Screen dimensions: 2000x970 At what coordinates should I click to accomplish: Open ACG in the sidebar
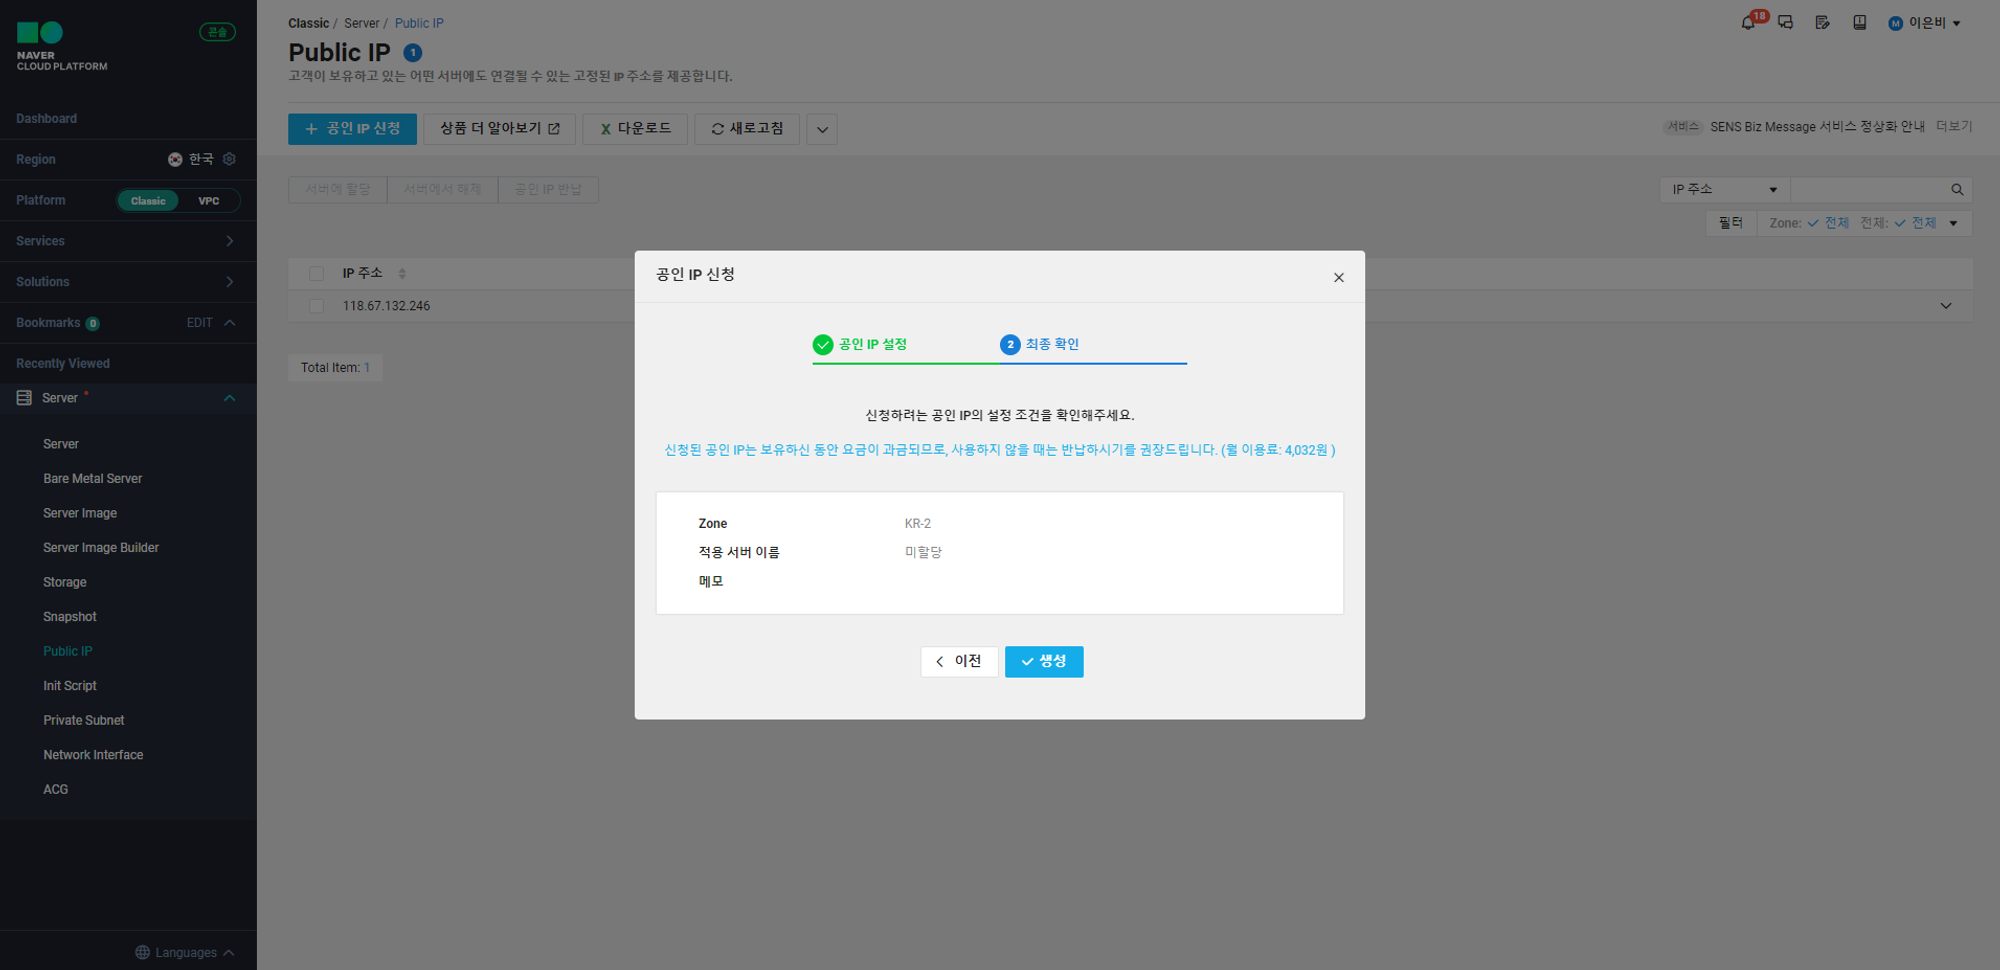(56, 790)
